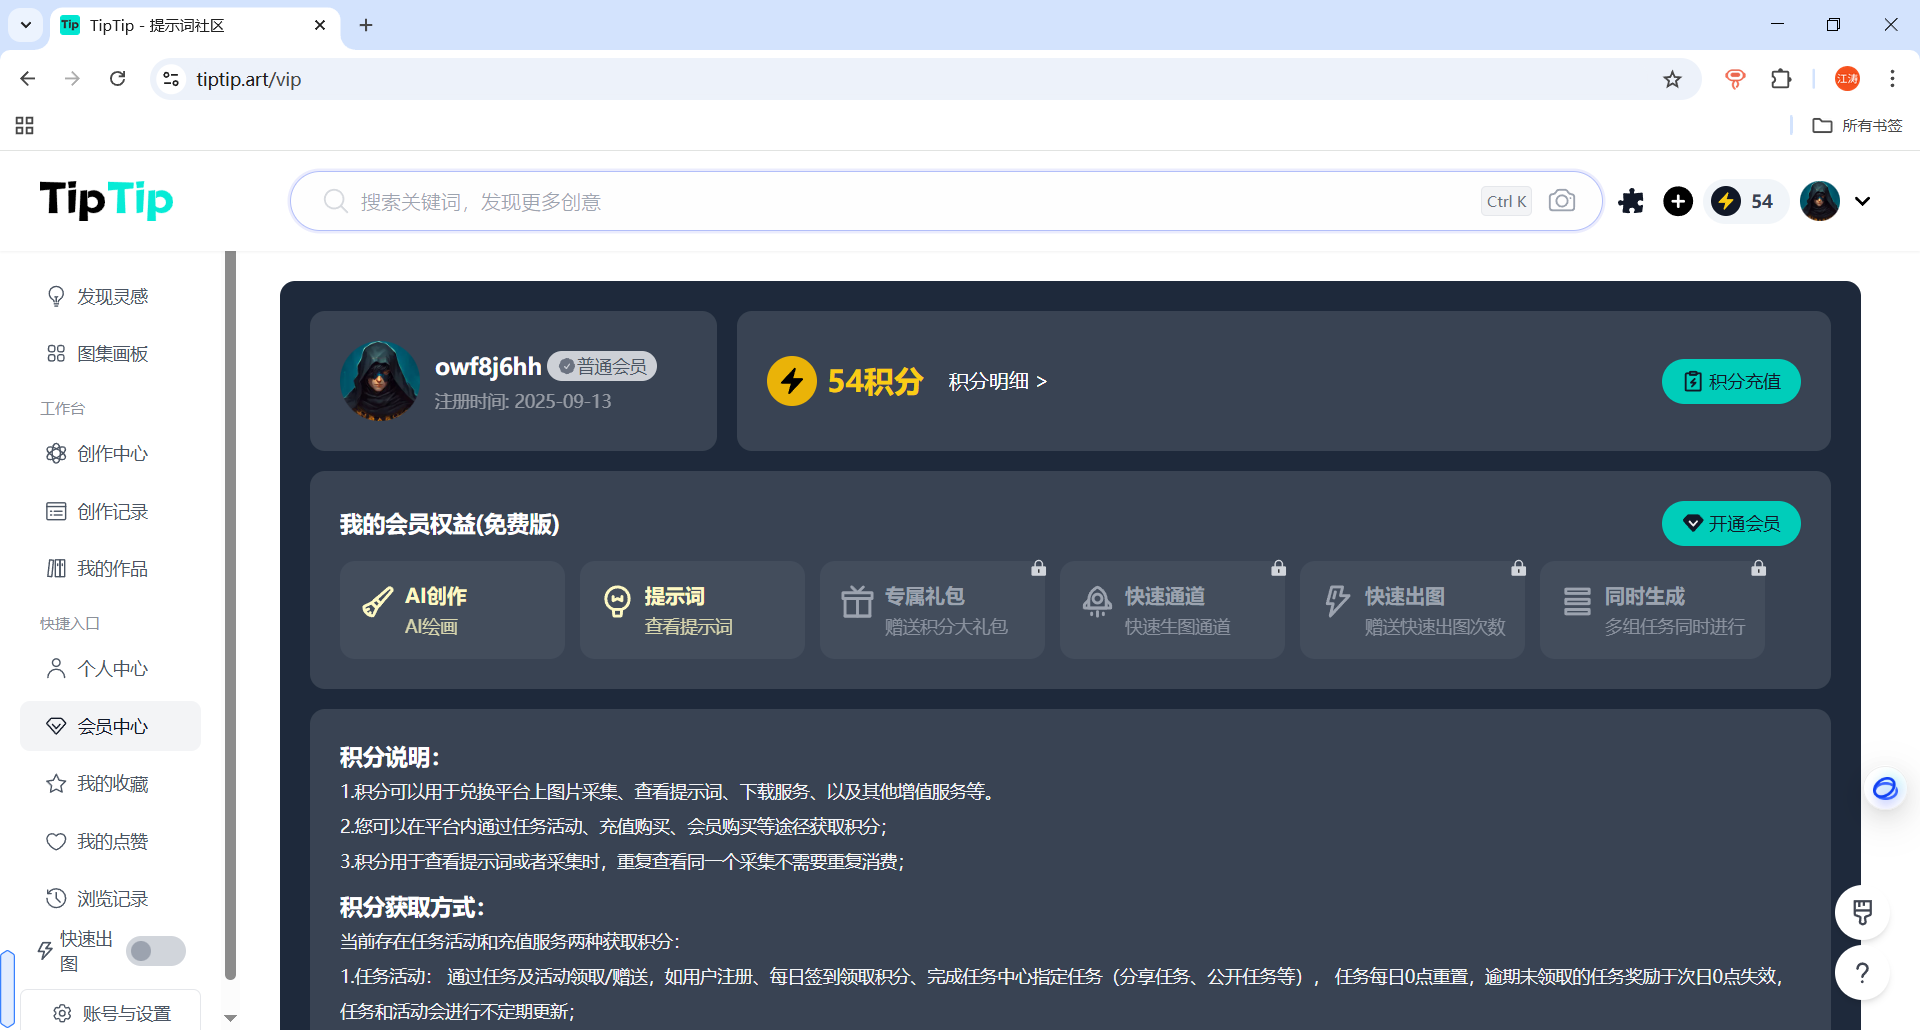Open the Chrome profile avatar

pos(1847,79)
